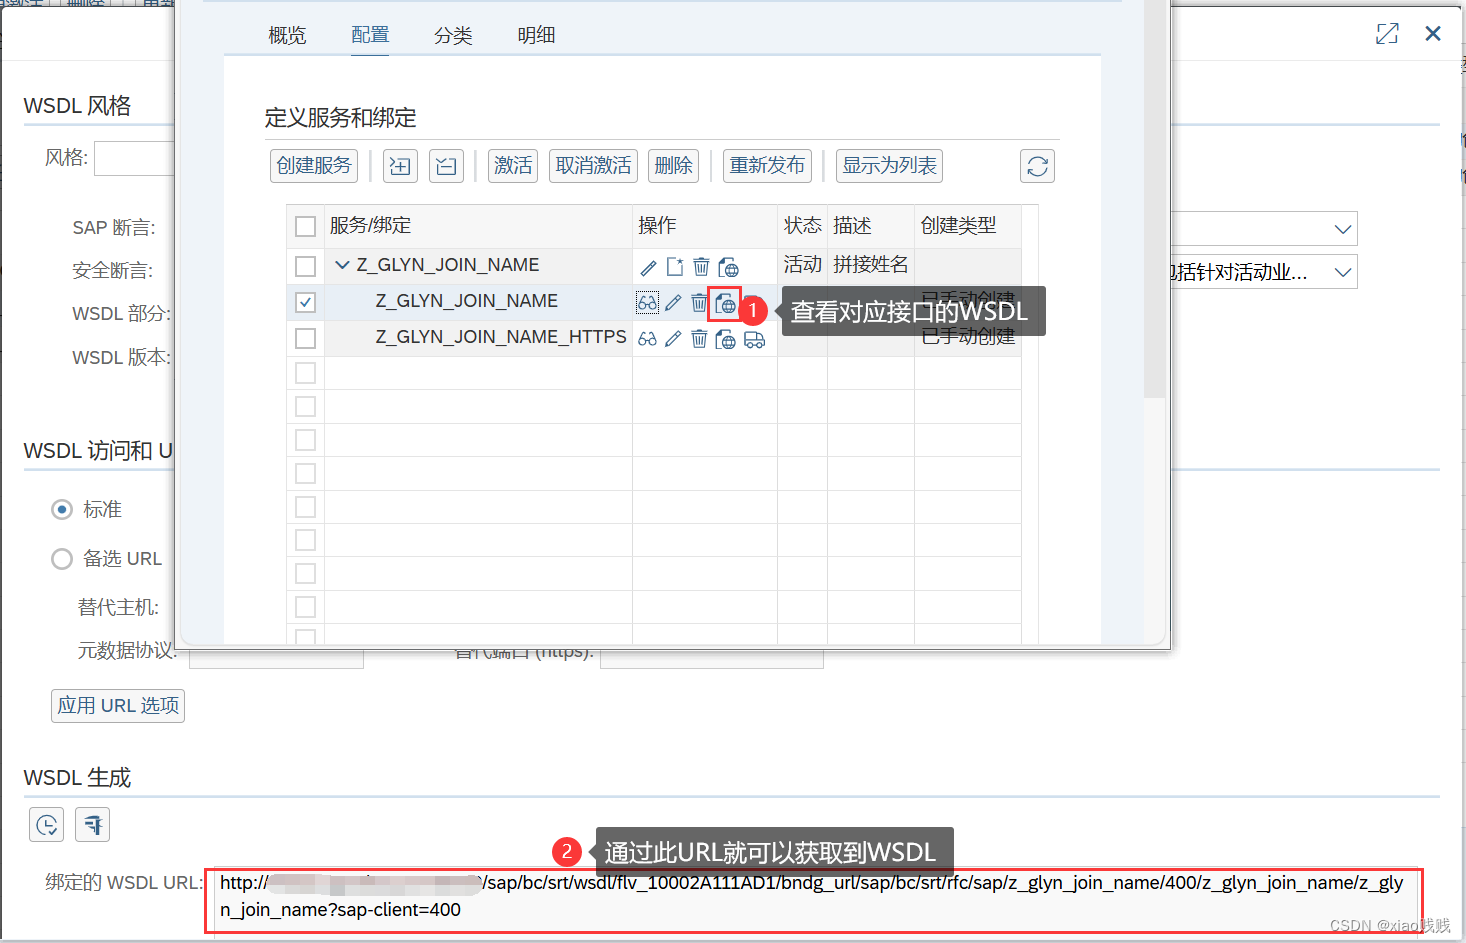Switch to the 概览 tab
This screenshot has height=943, width=1466.
(287, 35)
